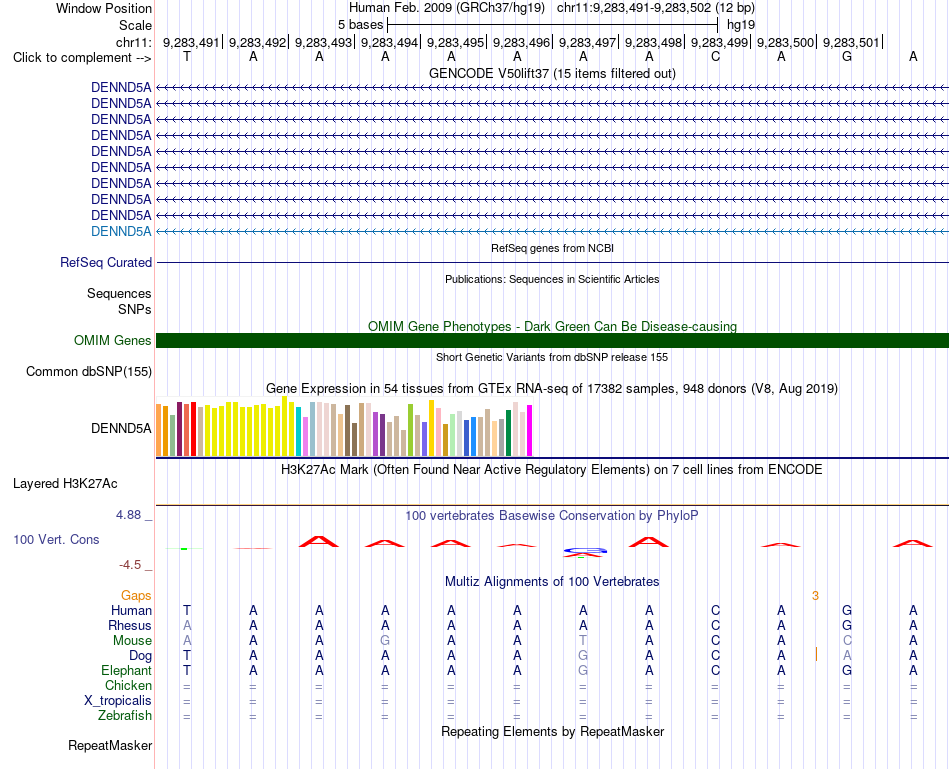Image resolution: width=950 pixels, height=769 pixels.
Task: Click the Mouse species label
Action: (x=132, y=641)
